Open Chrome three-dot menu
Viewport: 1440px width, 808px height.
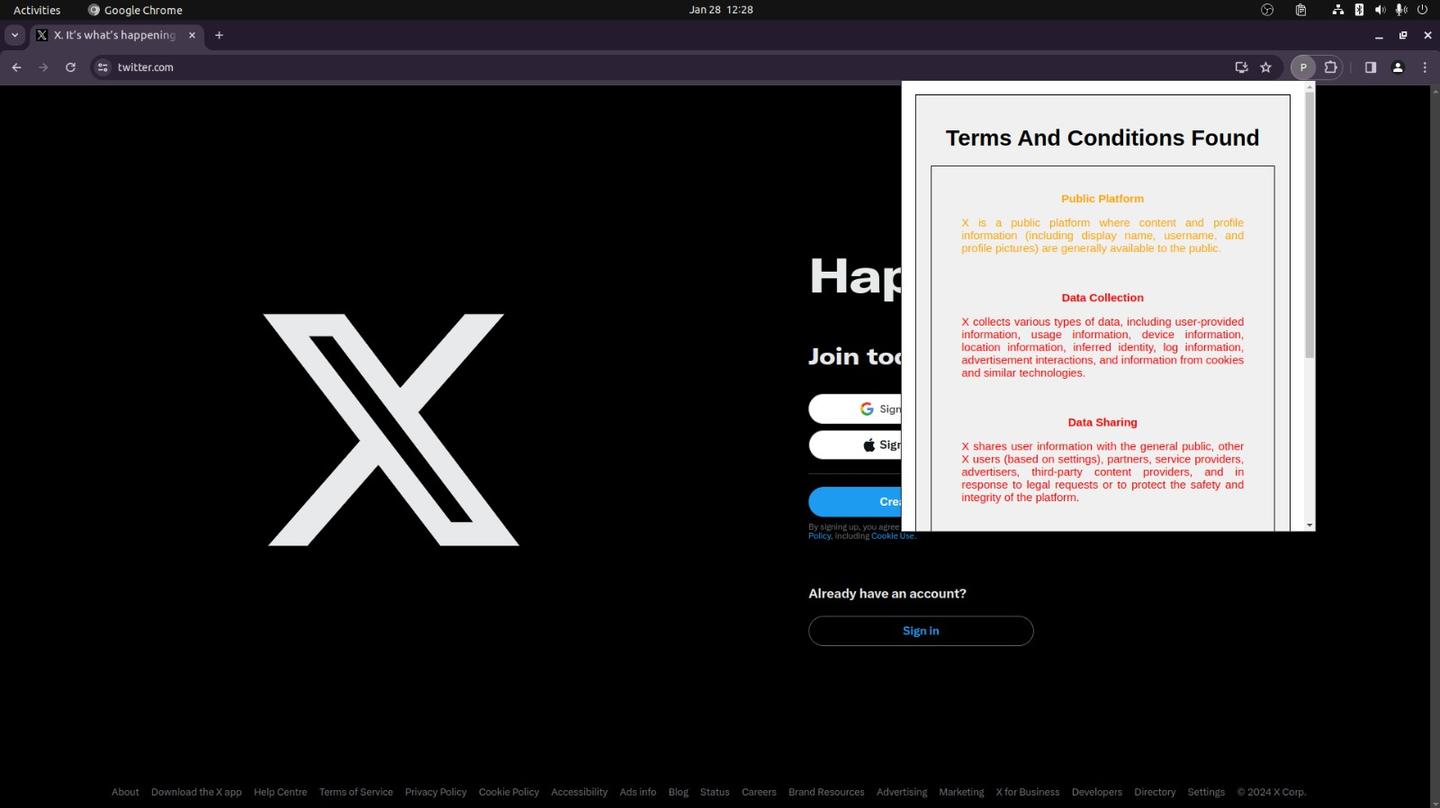tap(1425, 67)
